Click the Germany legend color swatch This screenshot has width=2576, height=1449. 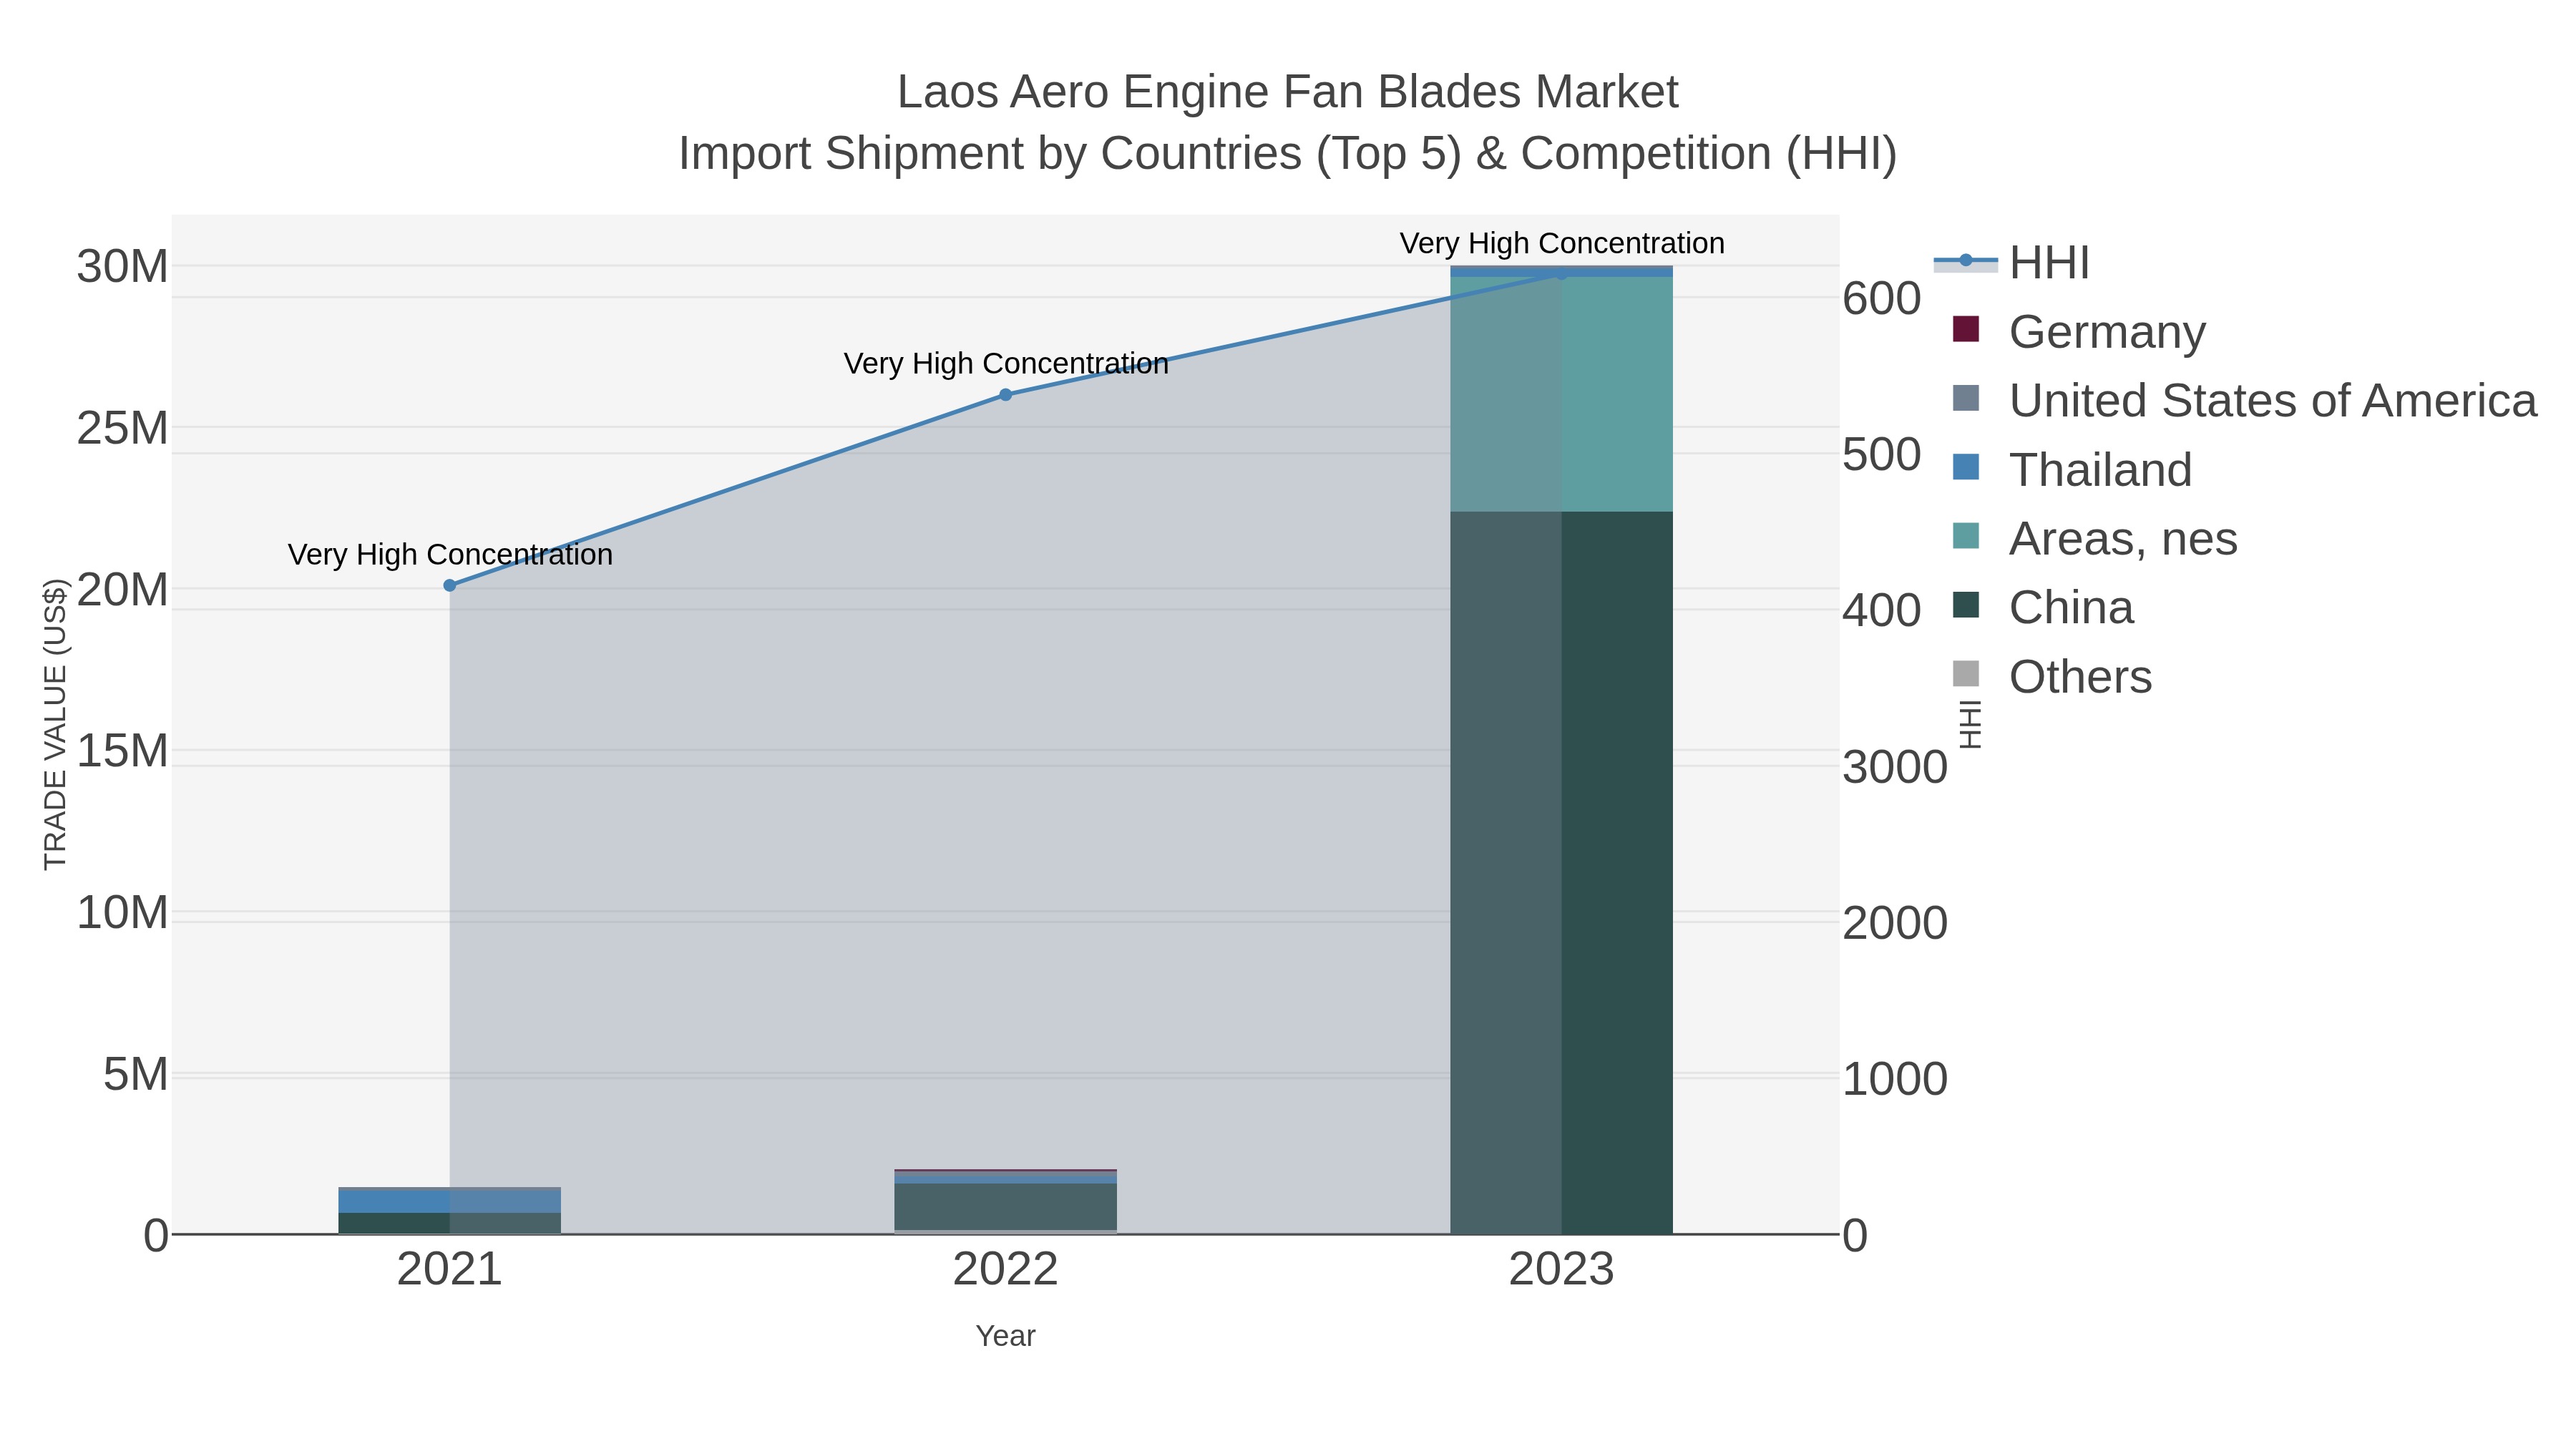(x=1966, y=329)
